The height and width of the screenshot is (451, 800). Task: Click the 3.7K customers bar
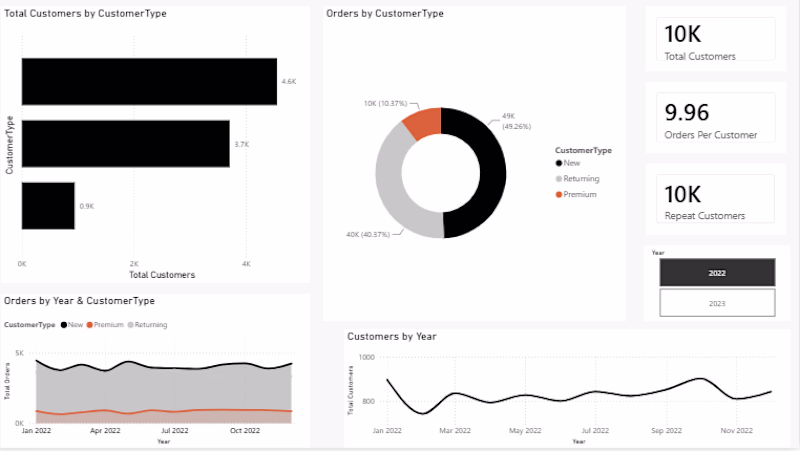coord(126,144)
